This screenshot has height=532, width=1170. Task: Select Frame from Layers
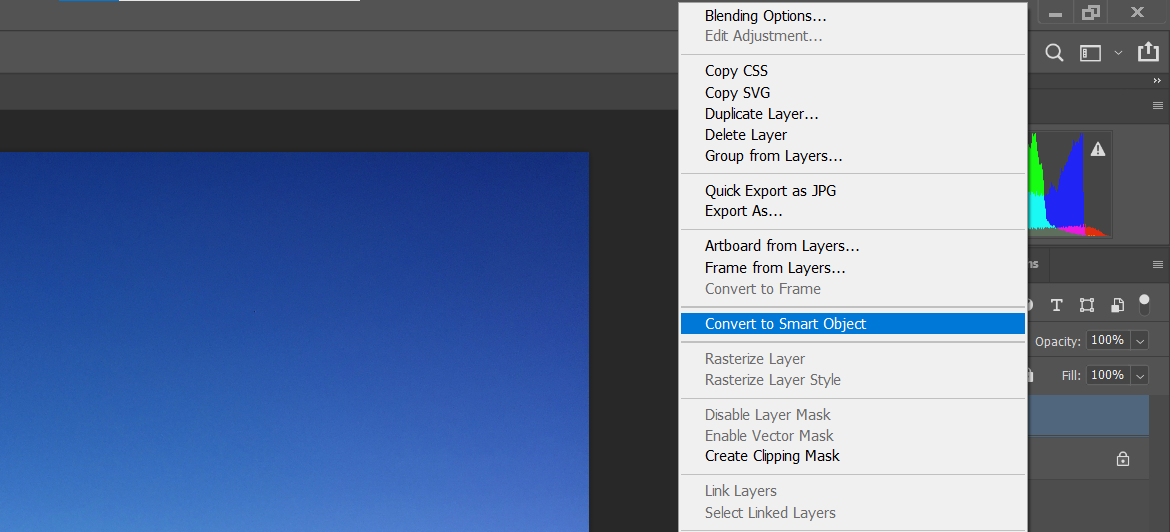click(x=775, y=267)
